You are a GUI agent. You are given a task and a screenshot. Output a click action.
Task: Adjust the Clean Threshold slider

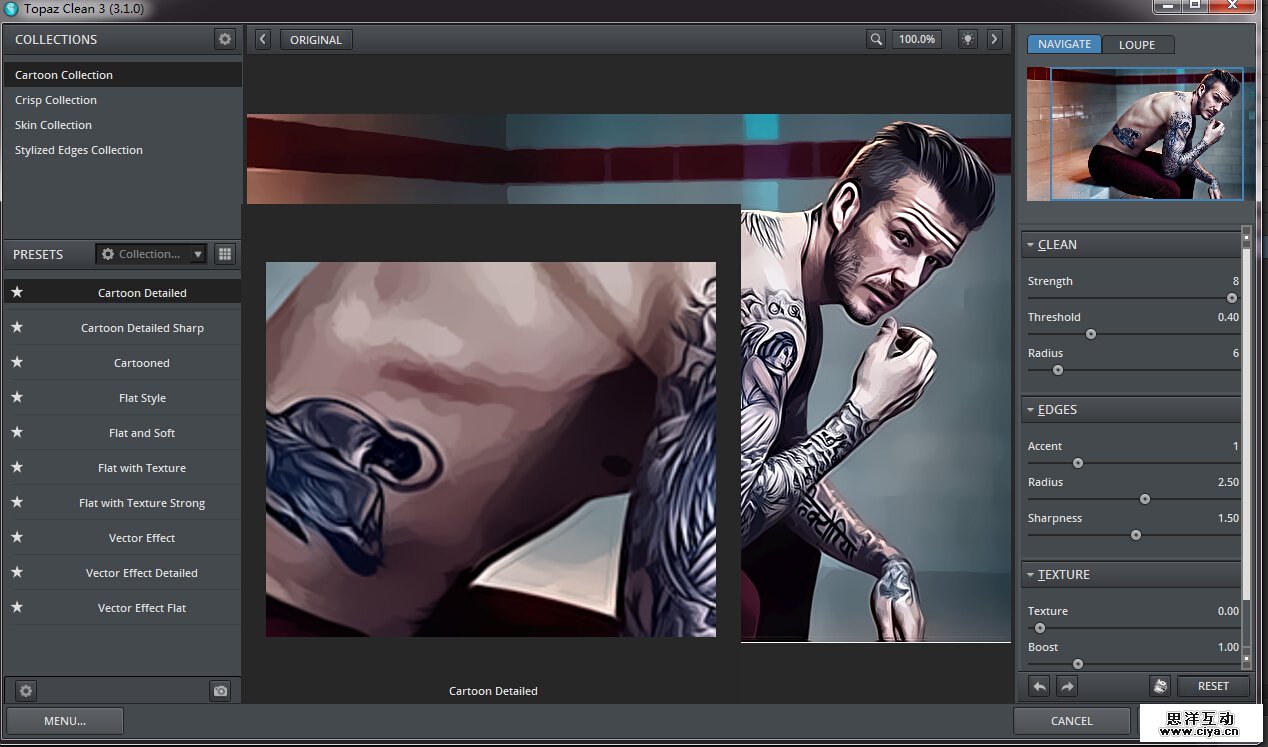tap(1091, 334)
